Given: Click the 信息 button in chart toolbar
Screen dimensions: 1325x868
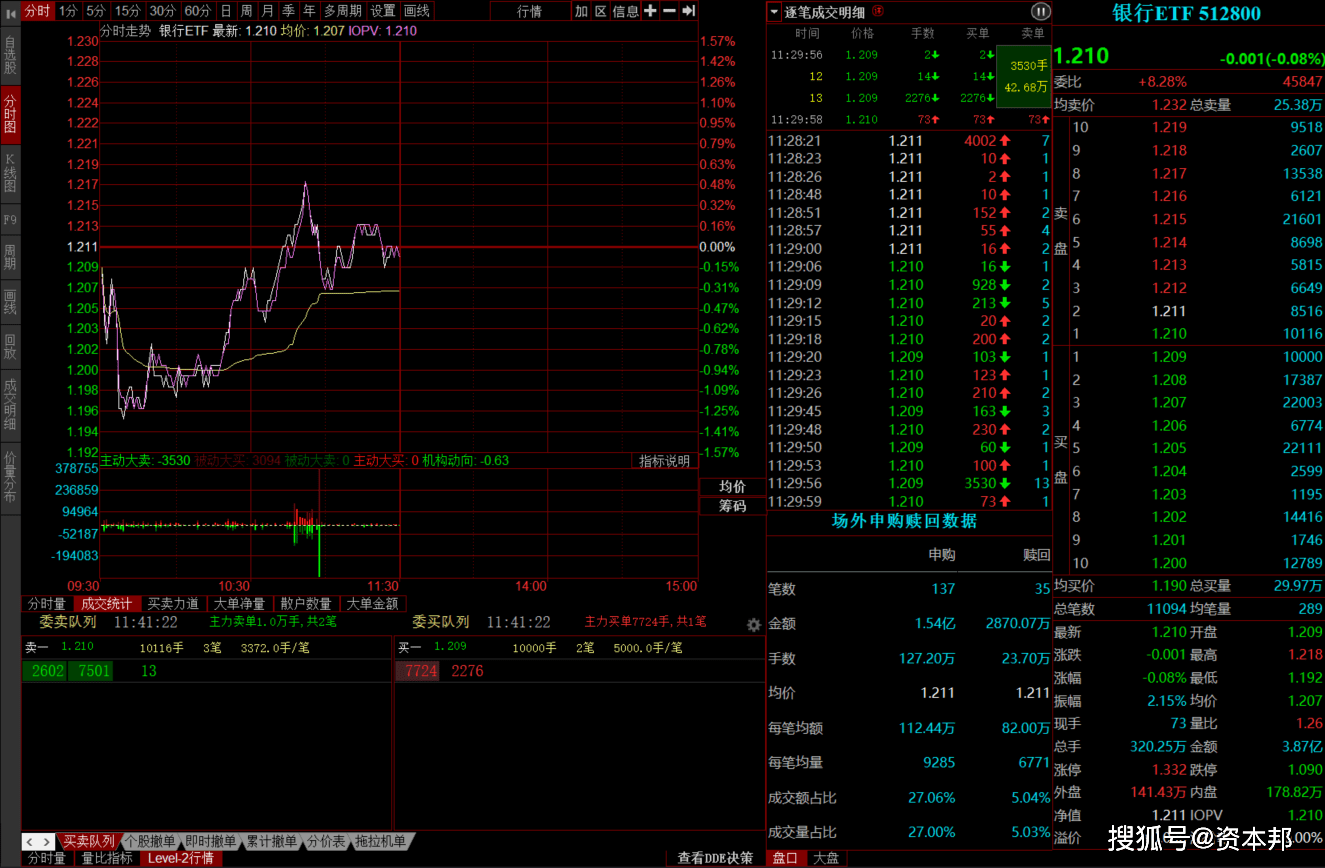Looking at the screenshot, I should pyautogui.click(x=626, y=10).
